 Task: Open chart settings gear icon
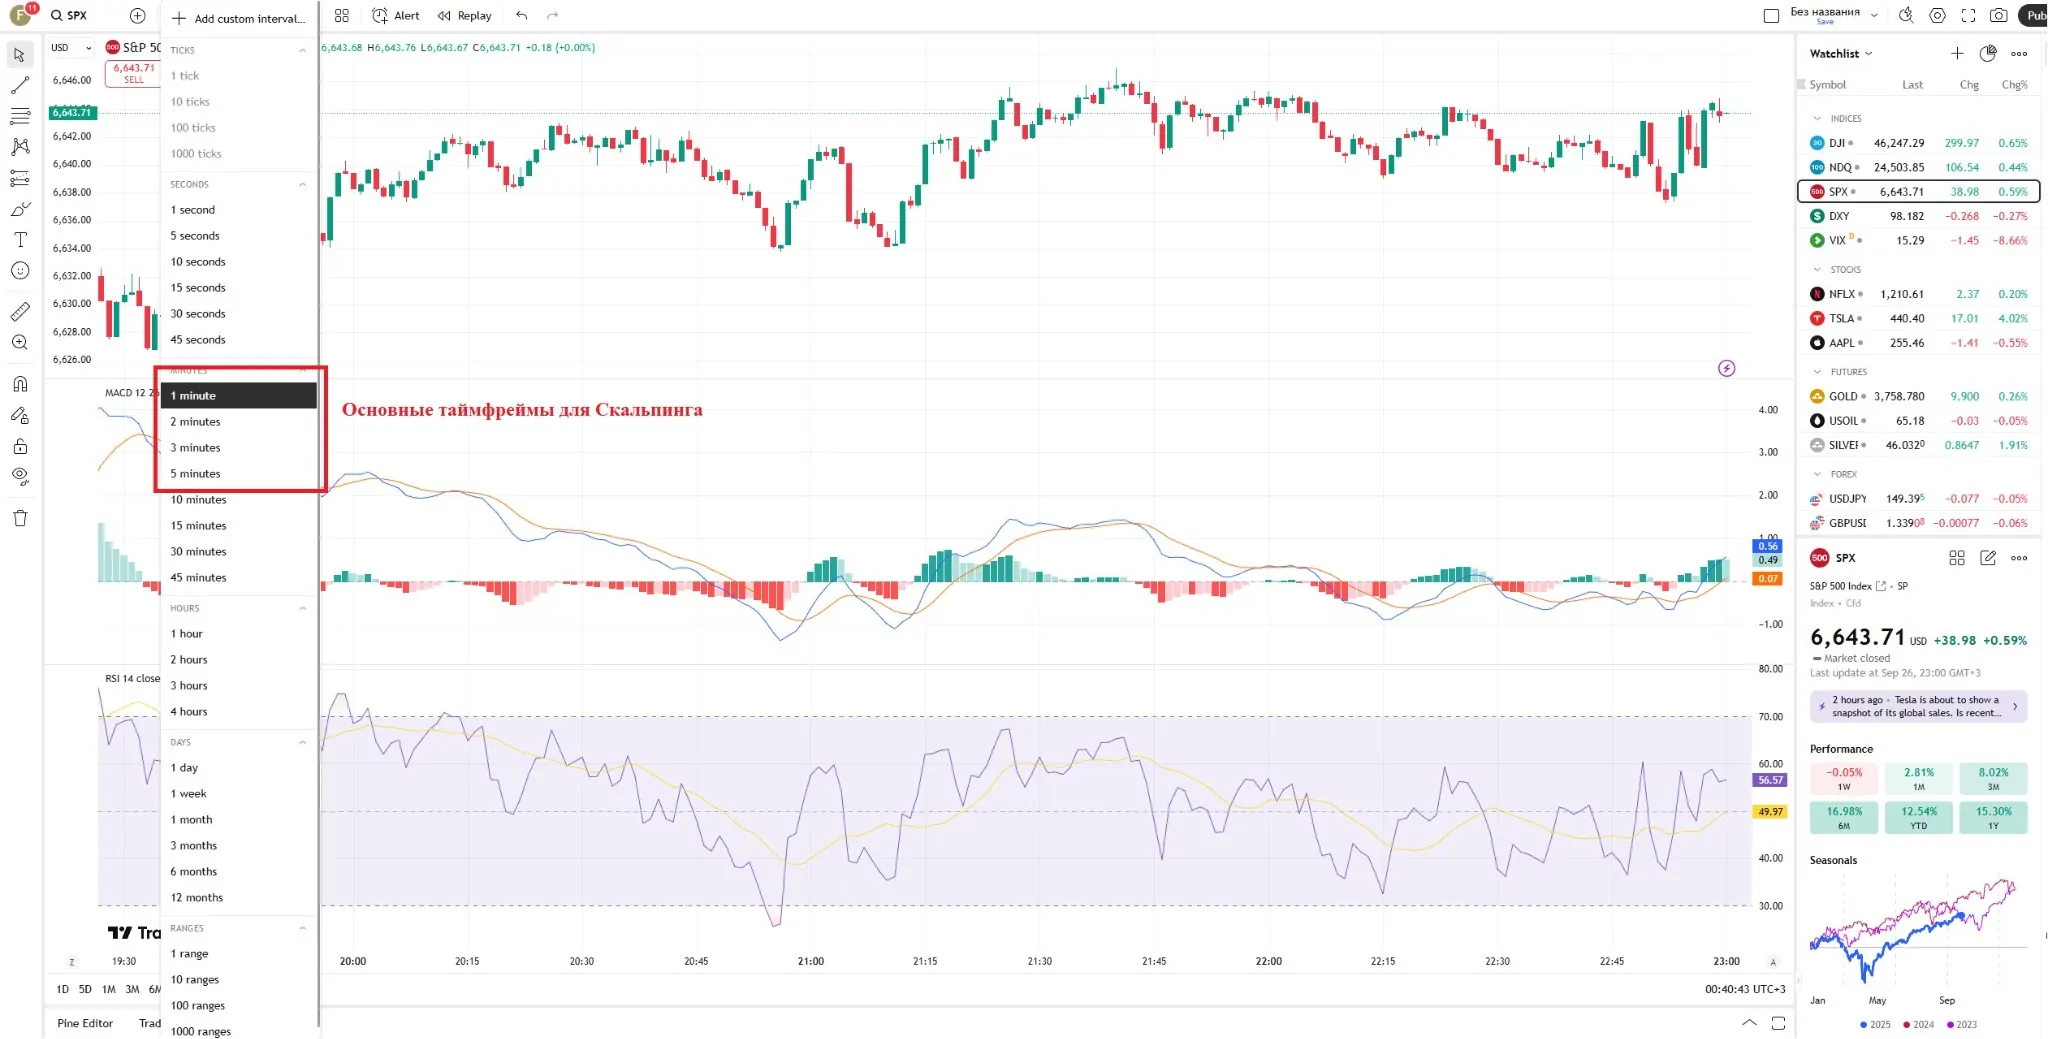[x=1937, y=15]
